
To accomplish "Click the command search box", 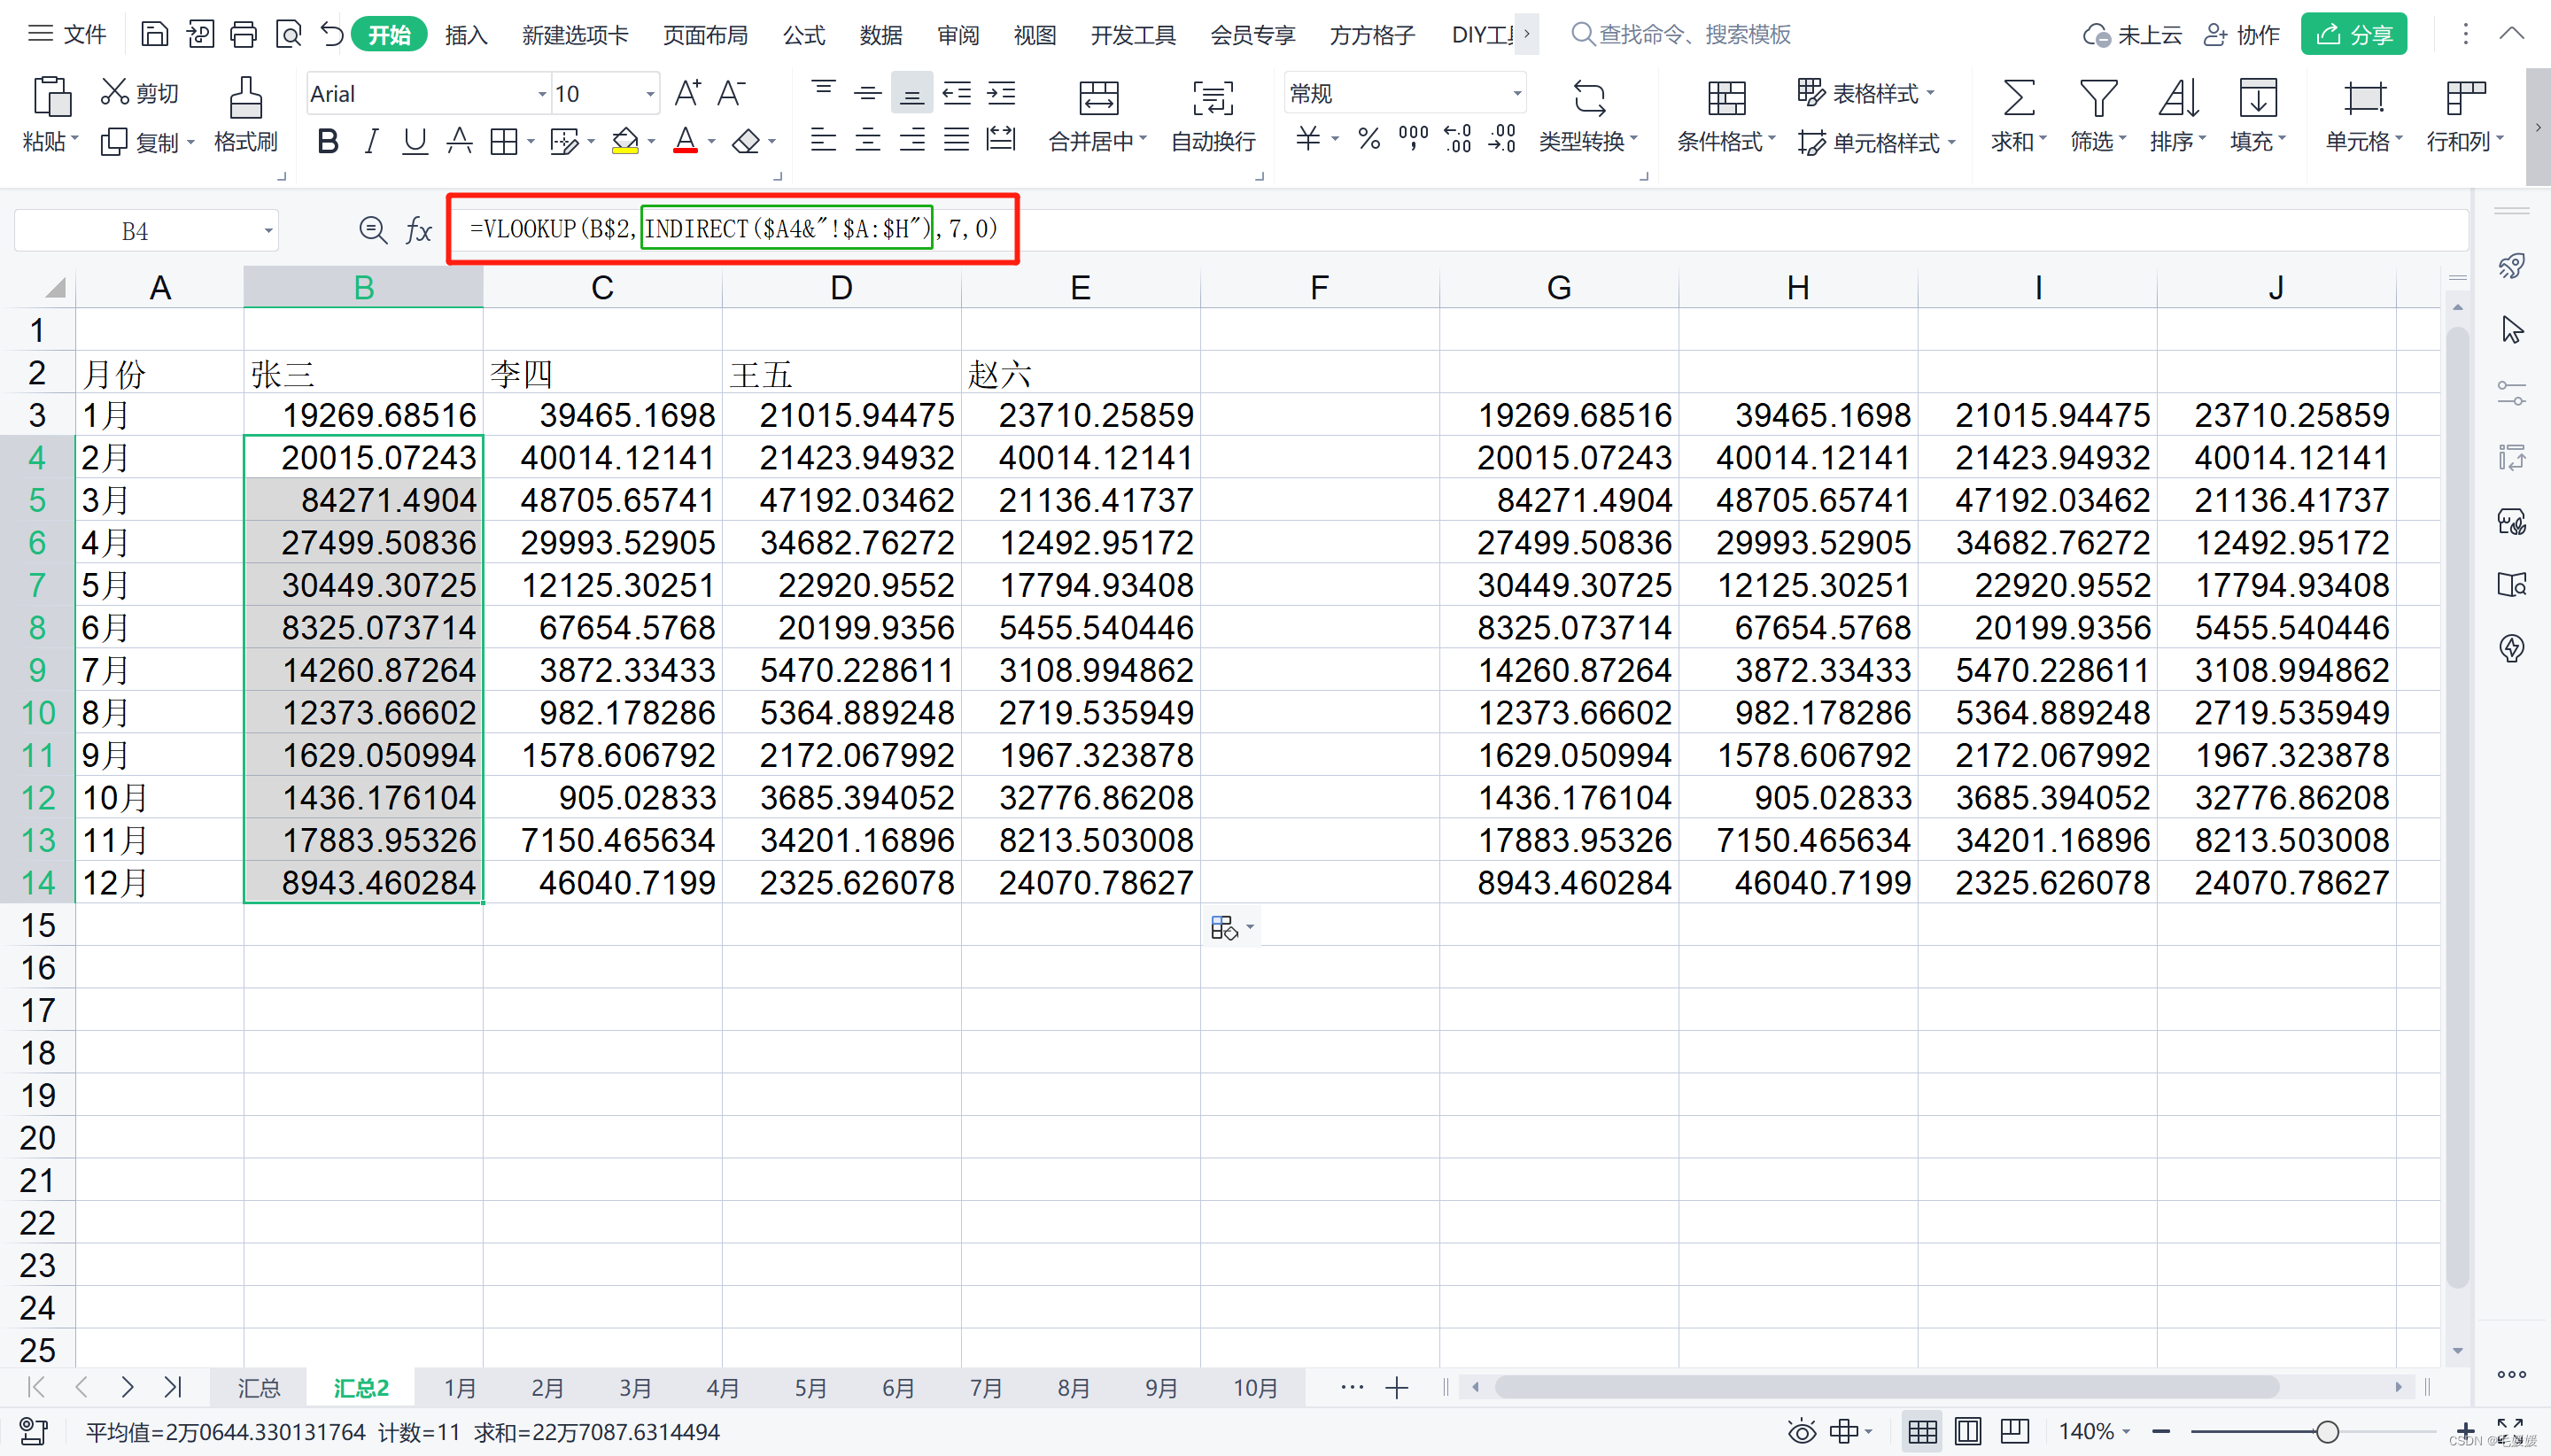I will point(1680,35).
